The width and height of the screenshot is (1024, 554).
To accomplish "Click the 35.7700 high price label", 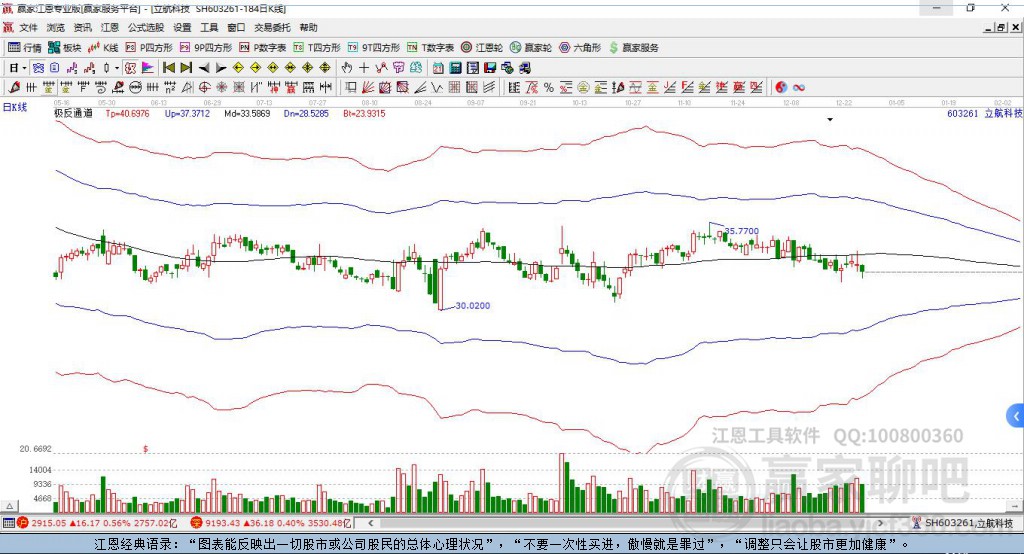I will coord(742,231).
